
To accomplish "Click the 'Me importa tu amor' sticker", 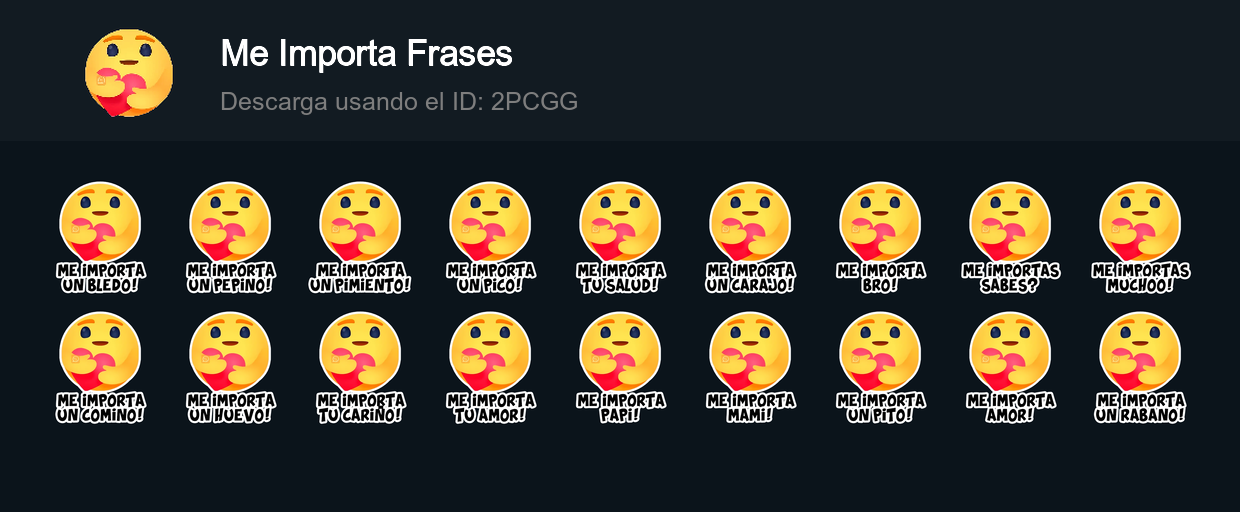I will pos(490,368).
